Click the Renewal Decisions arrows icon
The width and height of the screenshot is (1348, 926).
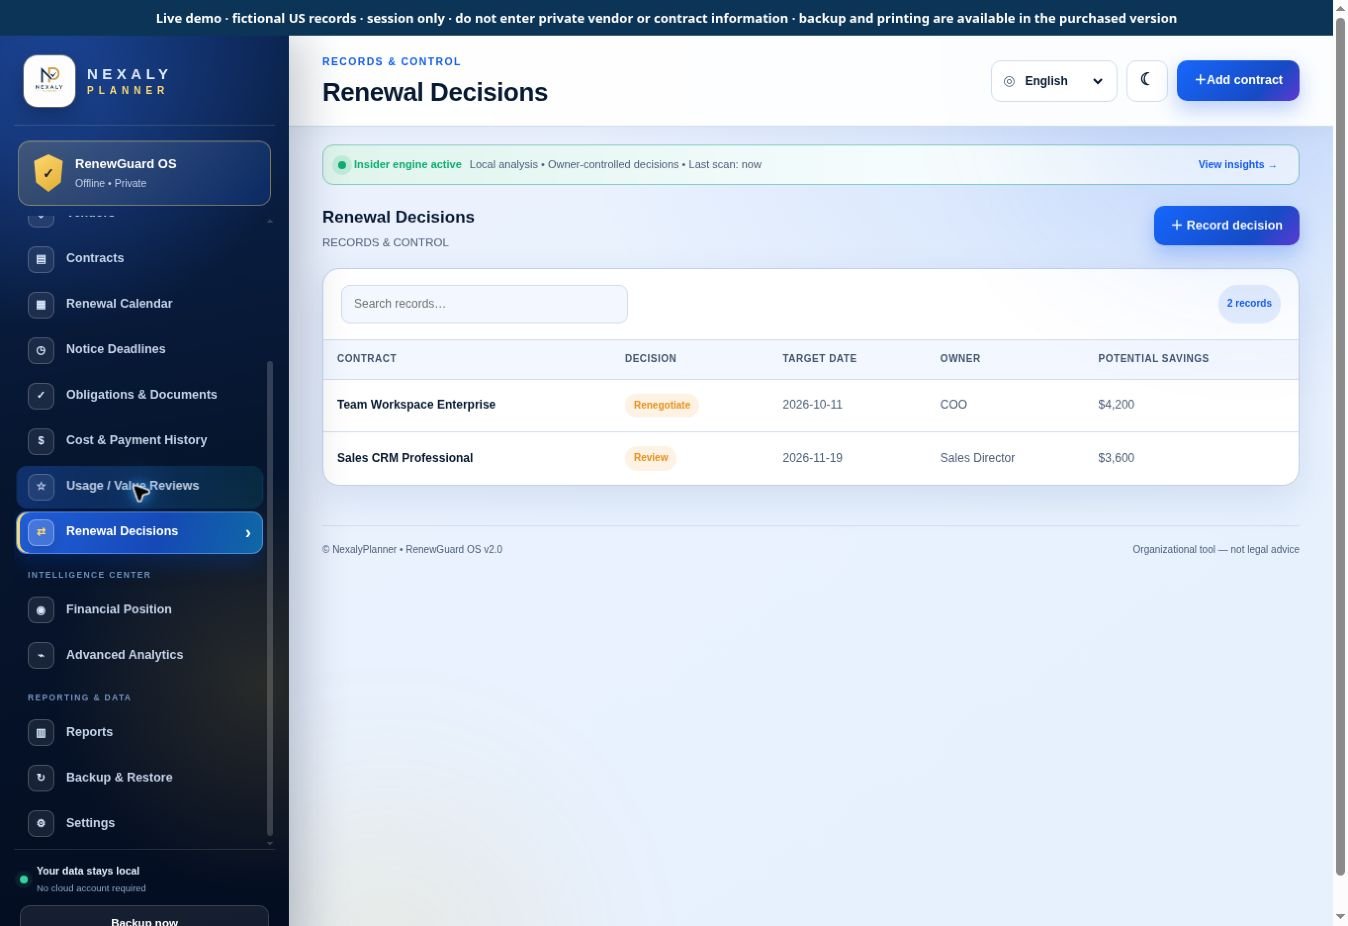[x=41, y=532]
